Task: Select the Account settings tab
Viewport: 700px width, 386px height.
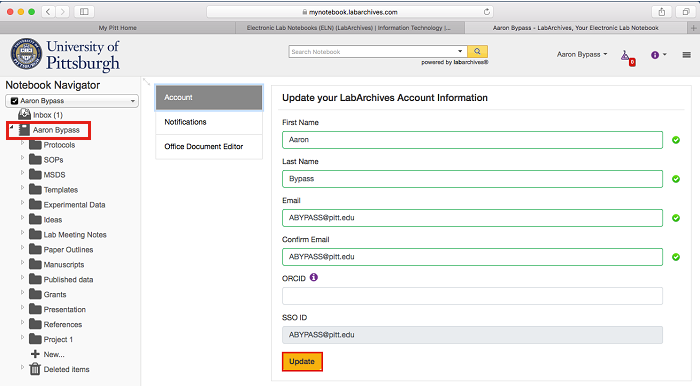Action: [x=209, y=97]
